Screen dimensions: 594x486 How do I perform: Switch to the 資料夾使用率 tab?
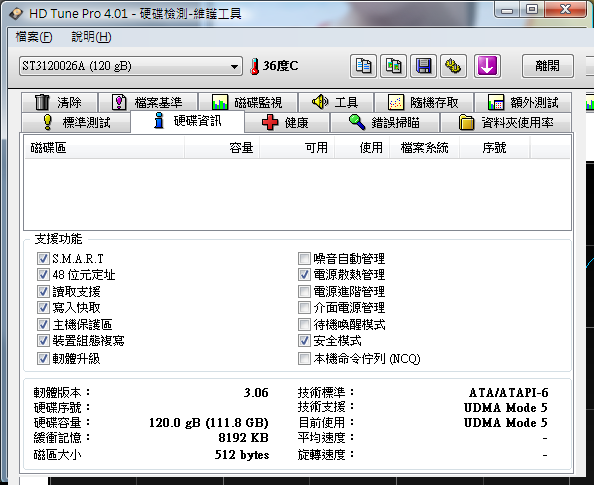click(506, 122)
